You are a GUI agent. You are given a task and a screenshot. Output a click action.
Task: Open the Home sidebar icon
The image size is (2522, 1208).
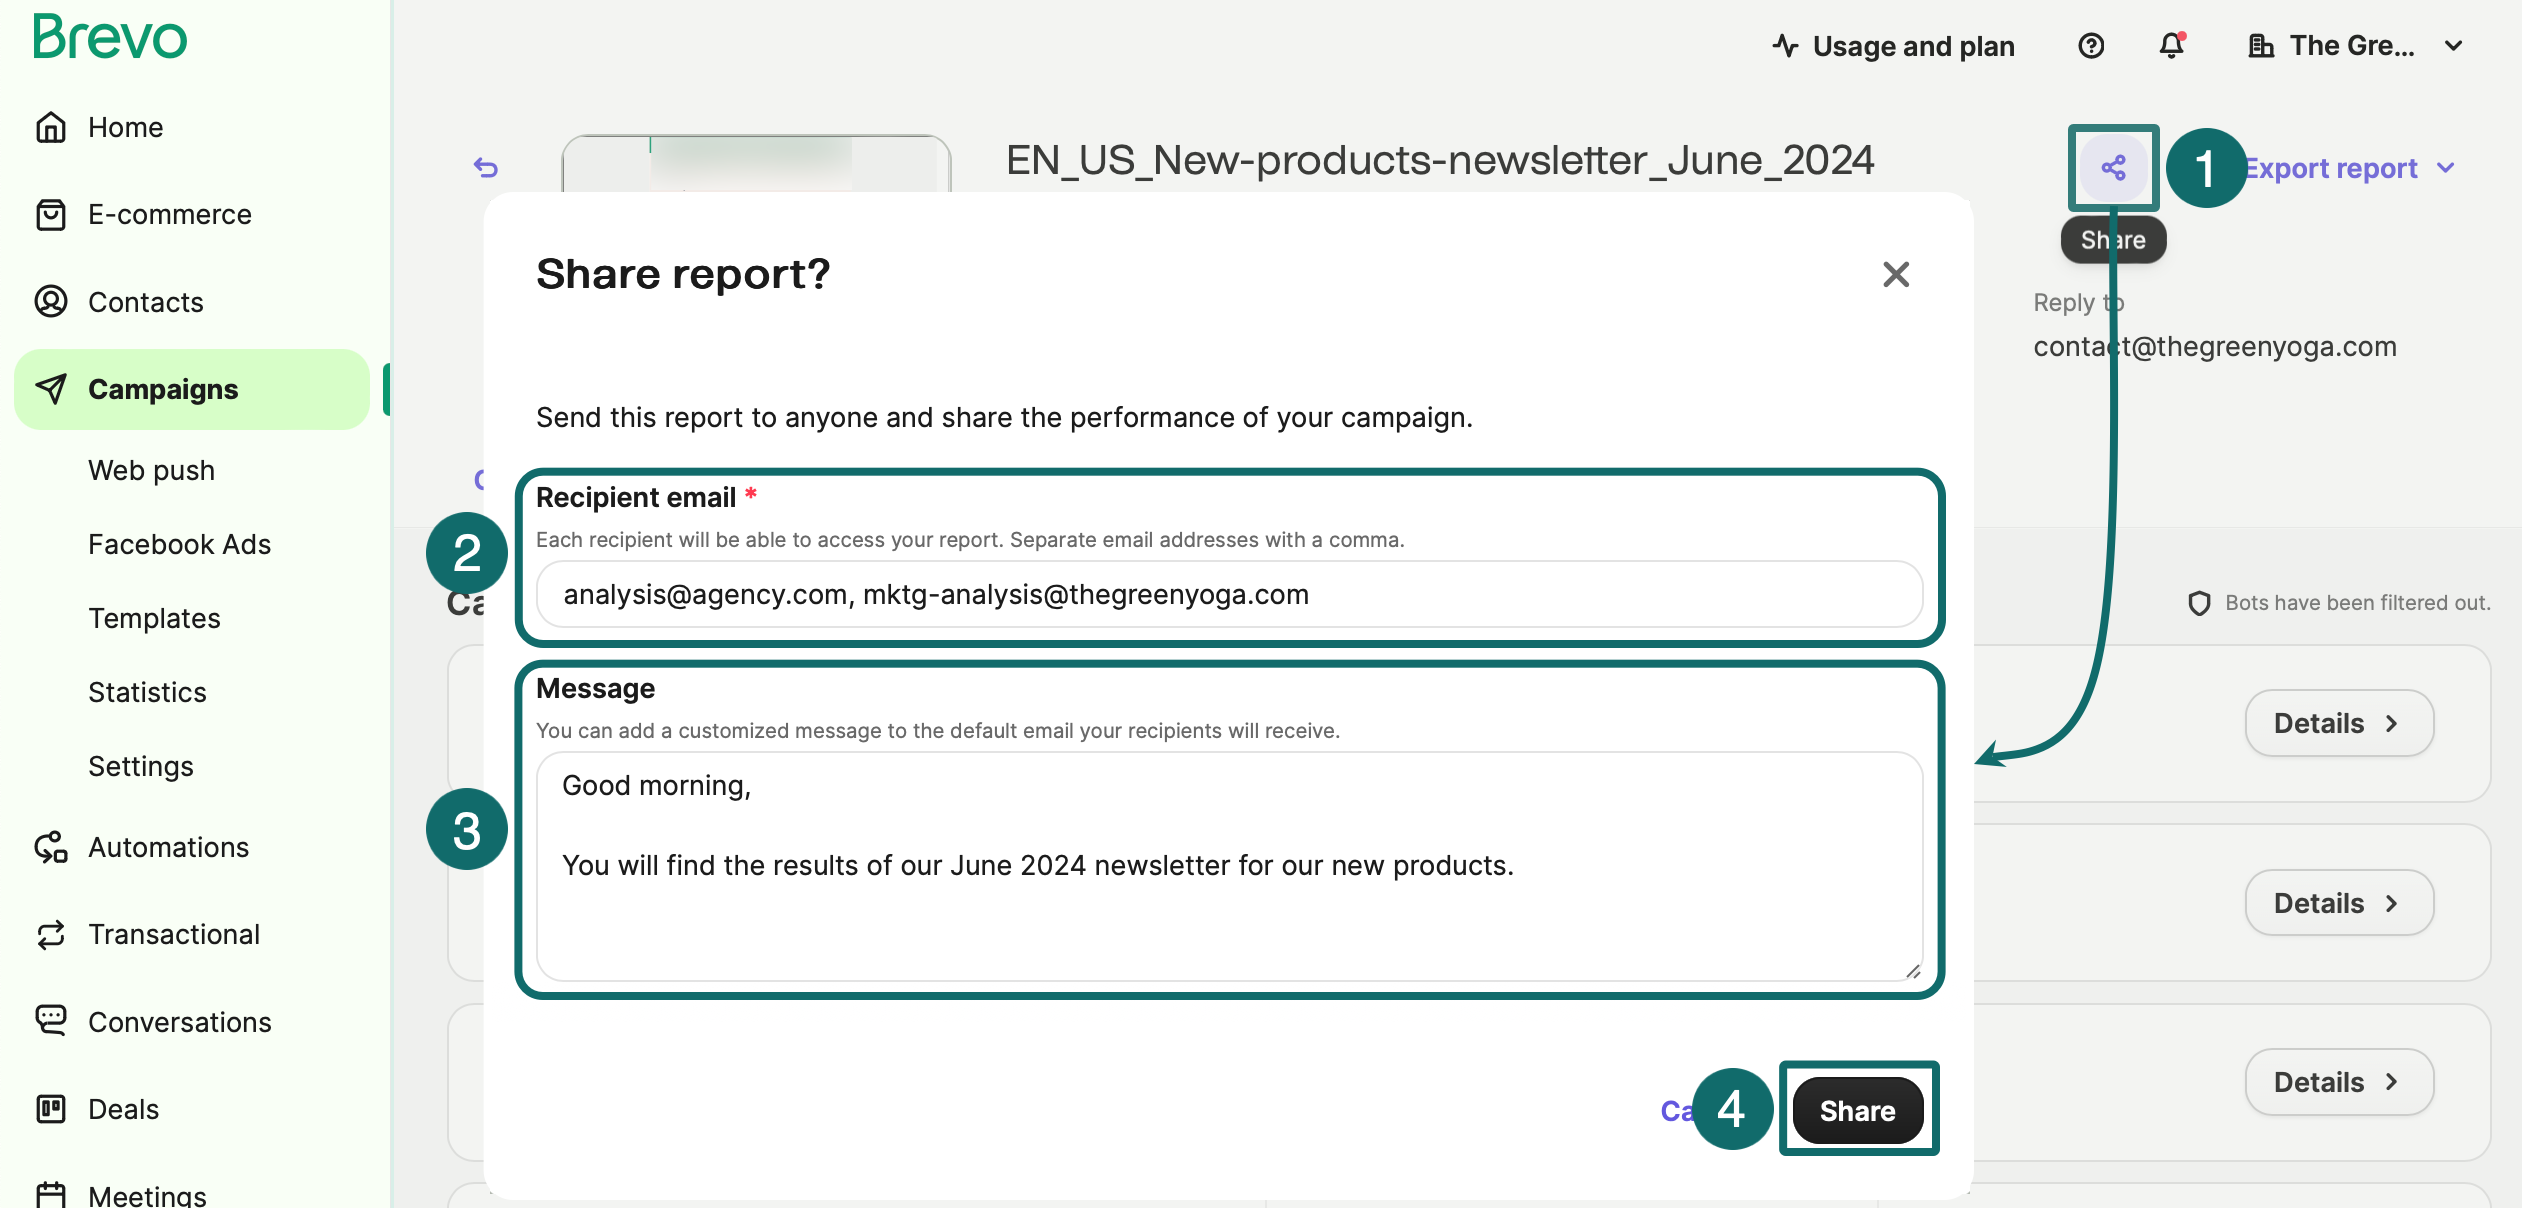click(52, 127)
